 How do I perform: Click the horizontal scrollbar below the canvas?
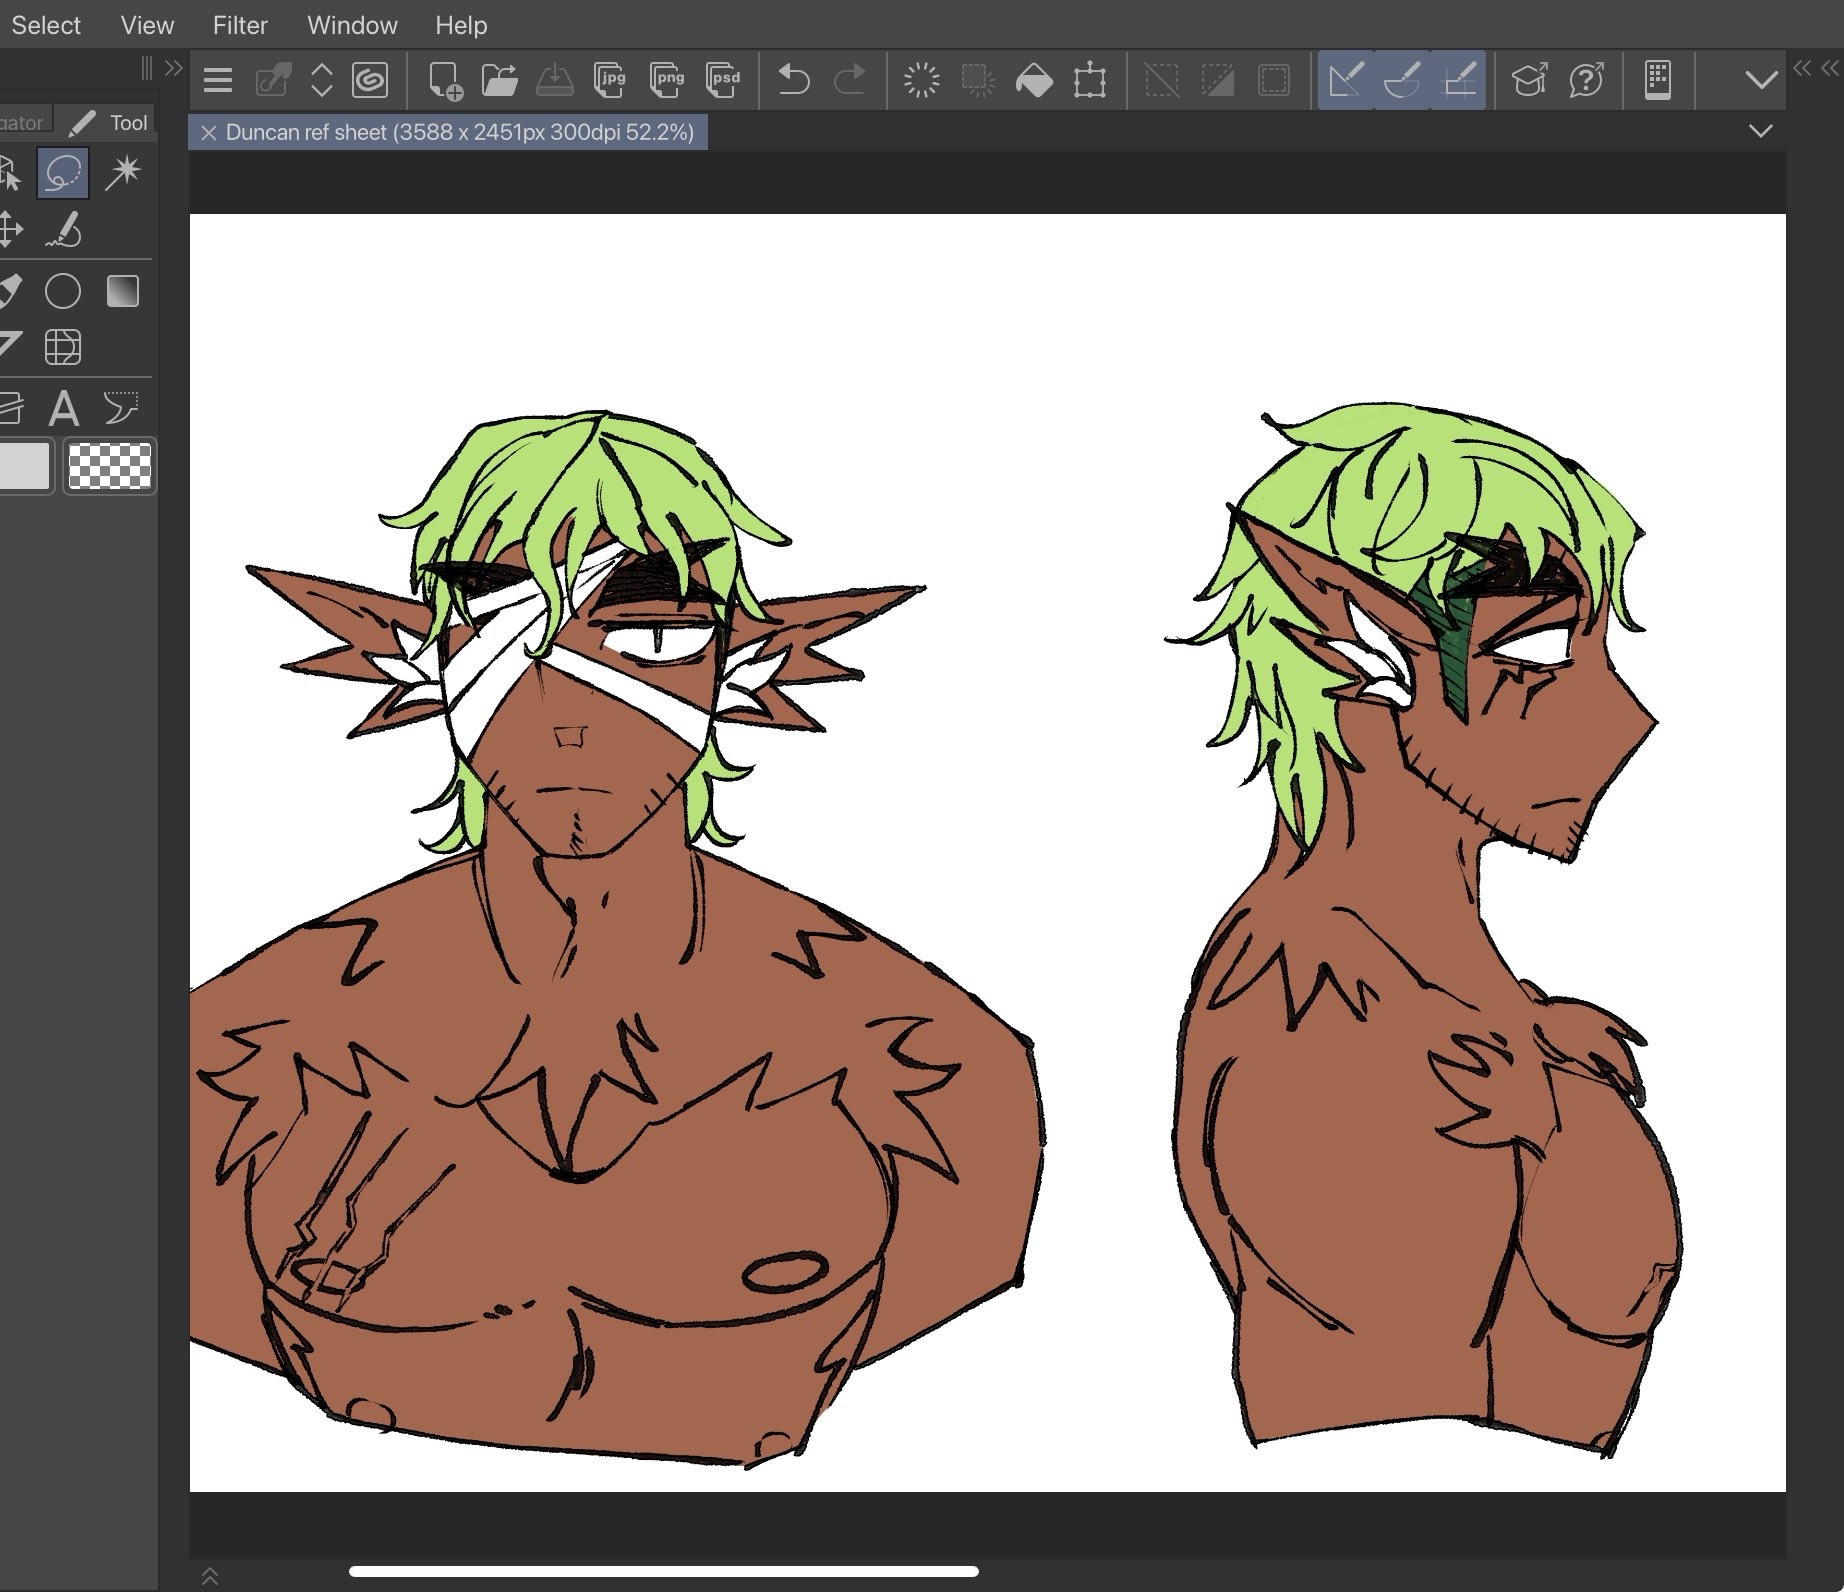pyautogui.click(x=663, y=1571)
